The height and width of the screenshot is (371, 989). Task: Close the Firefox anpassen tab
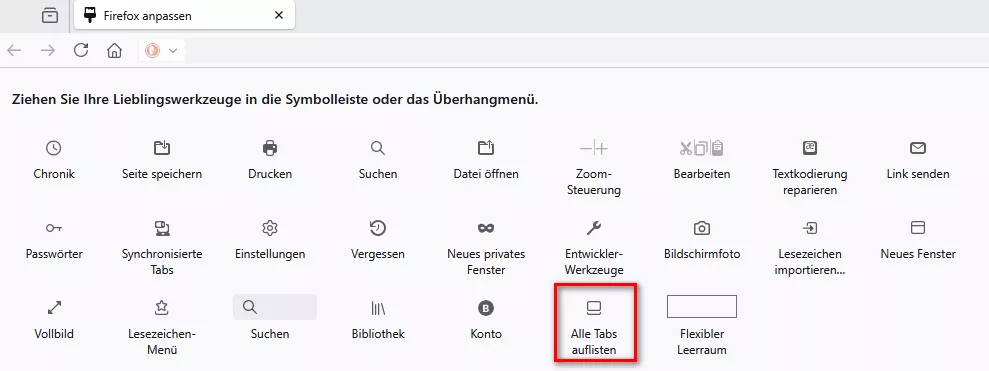click(x=279, y=15)
